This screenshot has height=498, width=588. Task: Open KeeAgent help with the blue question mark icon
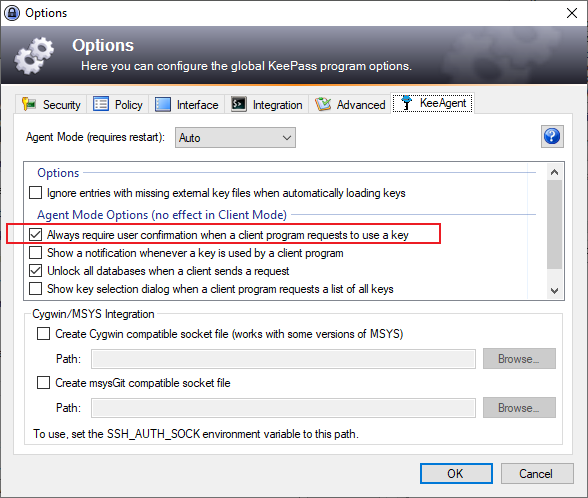552,136
